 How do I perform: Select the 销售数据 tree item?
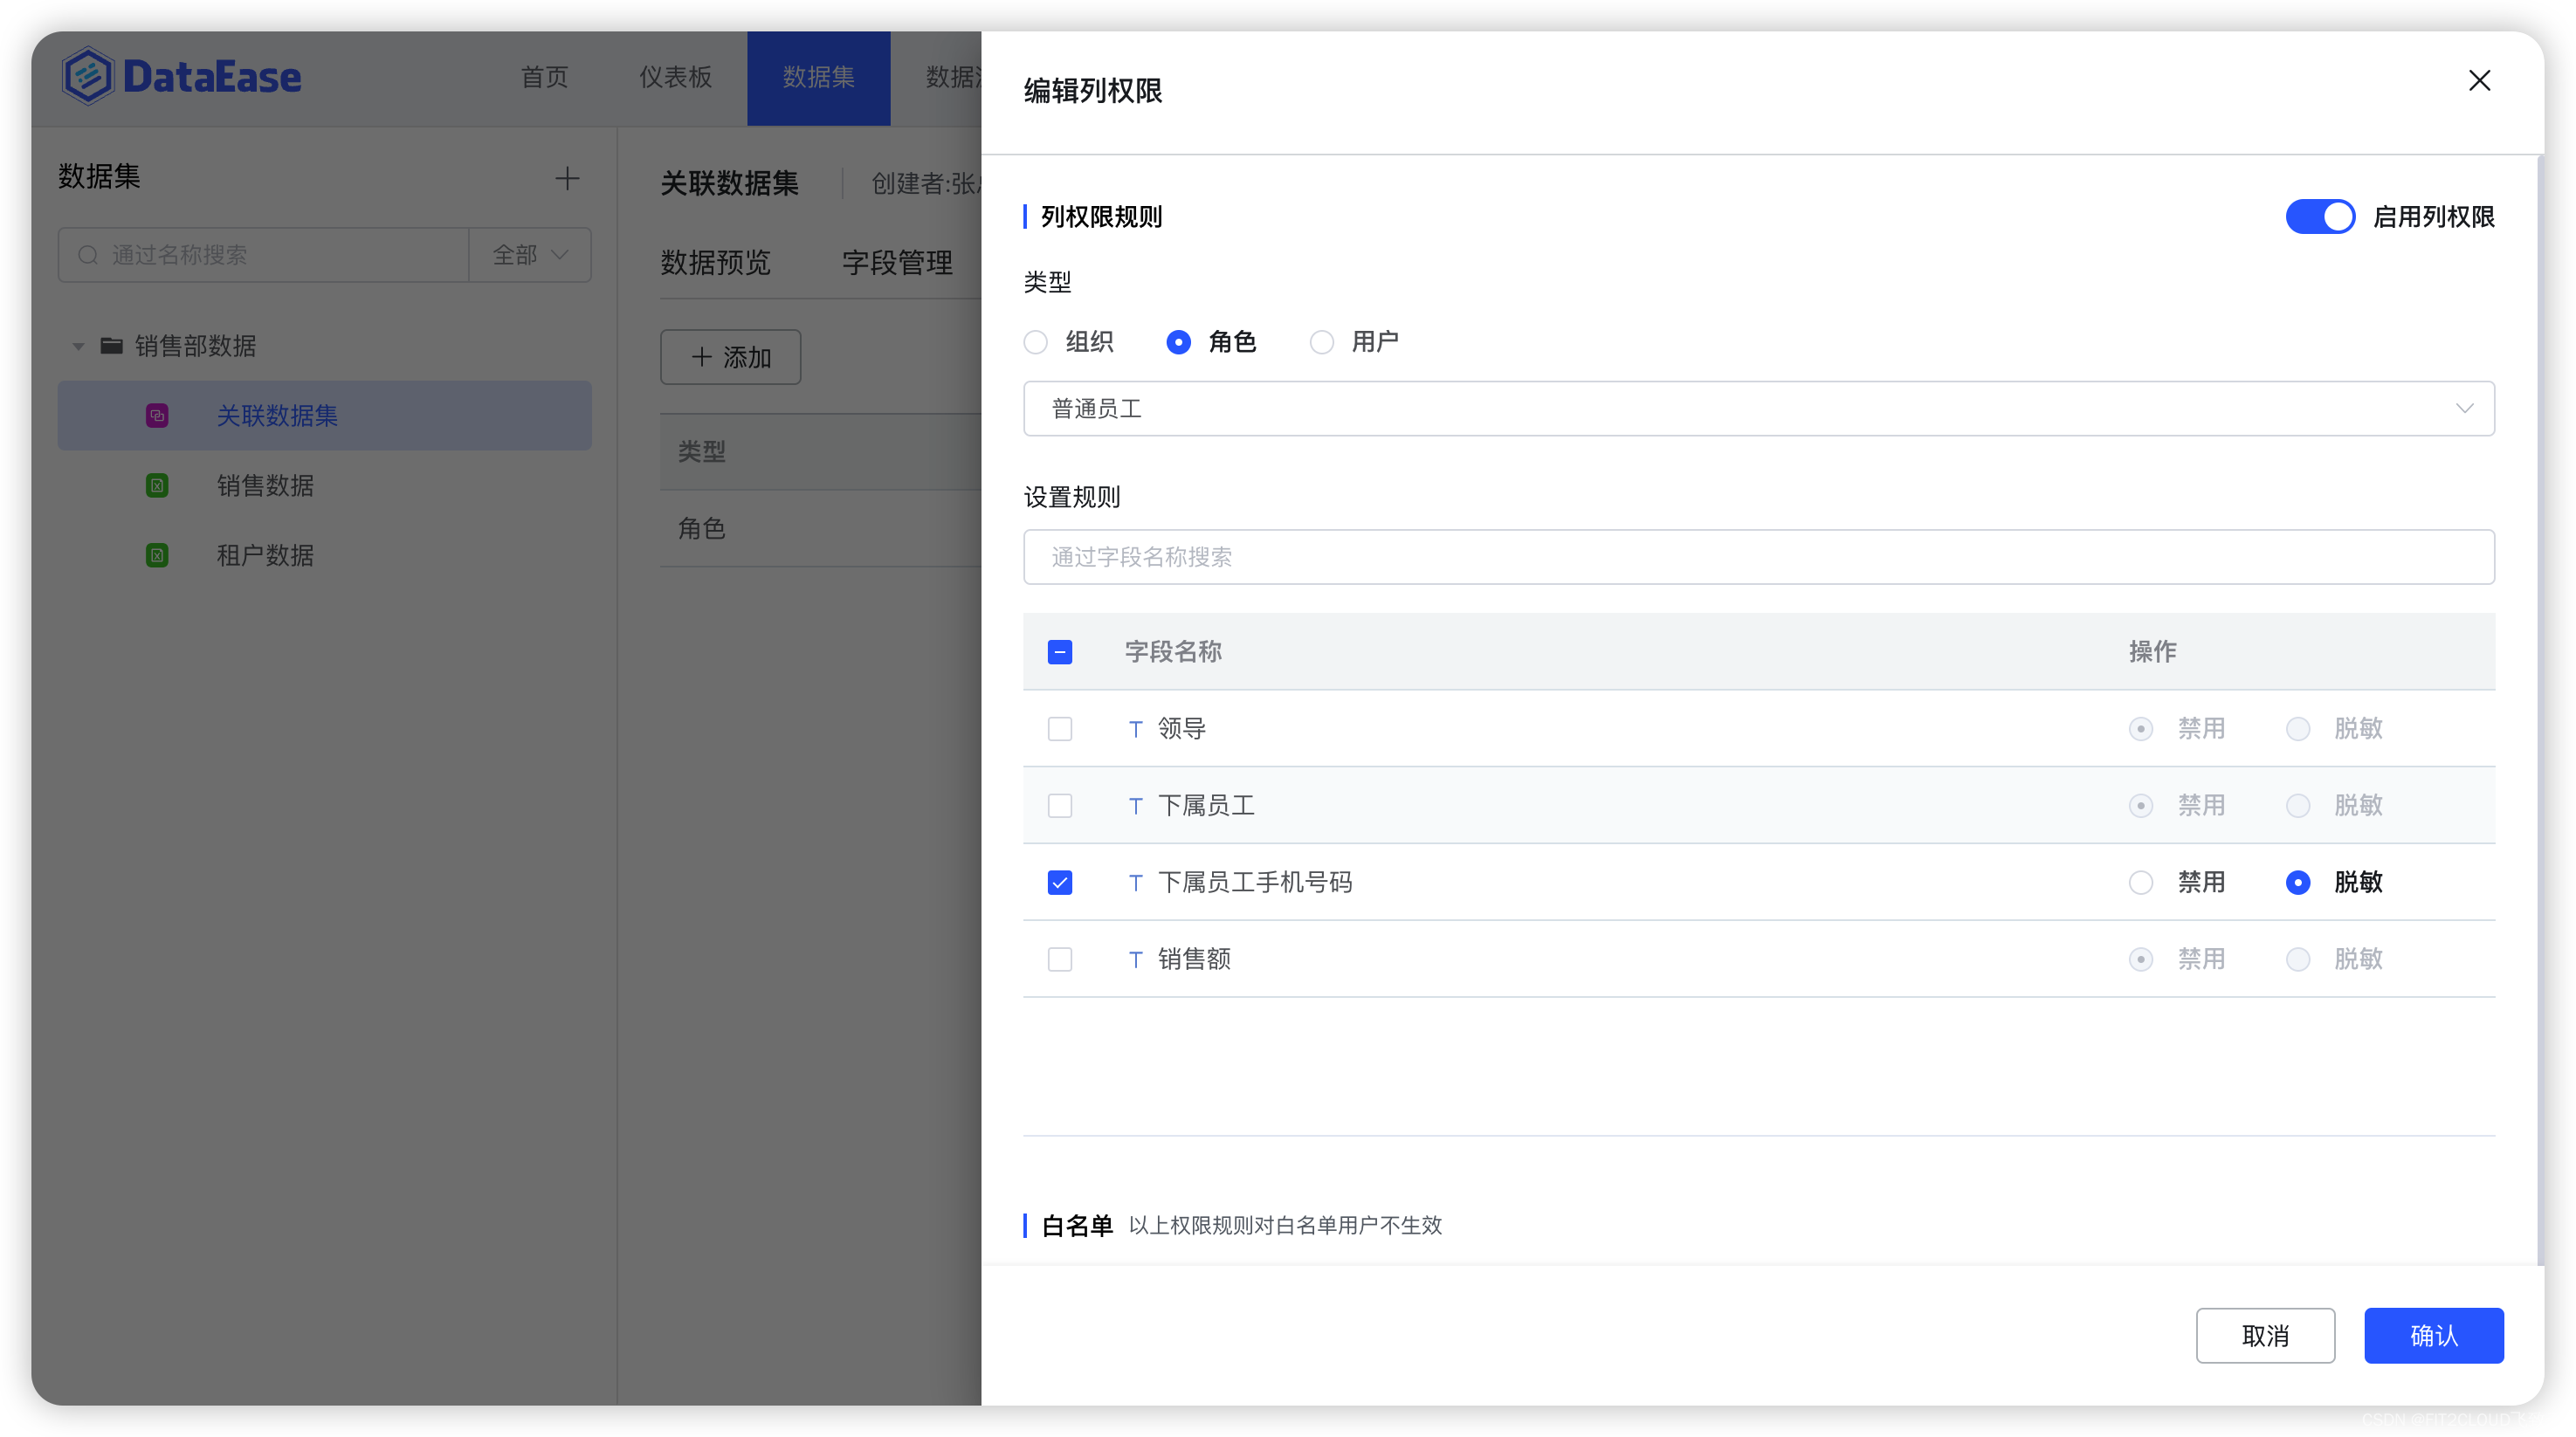tap(324, 485)
